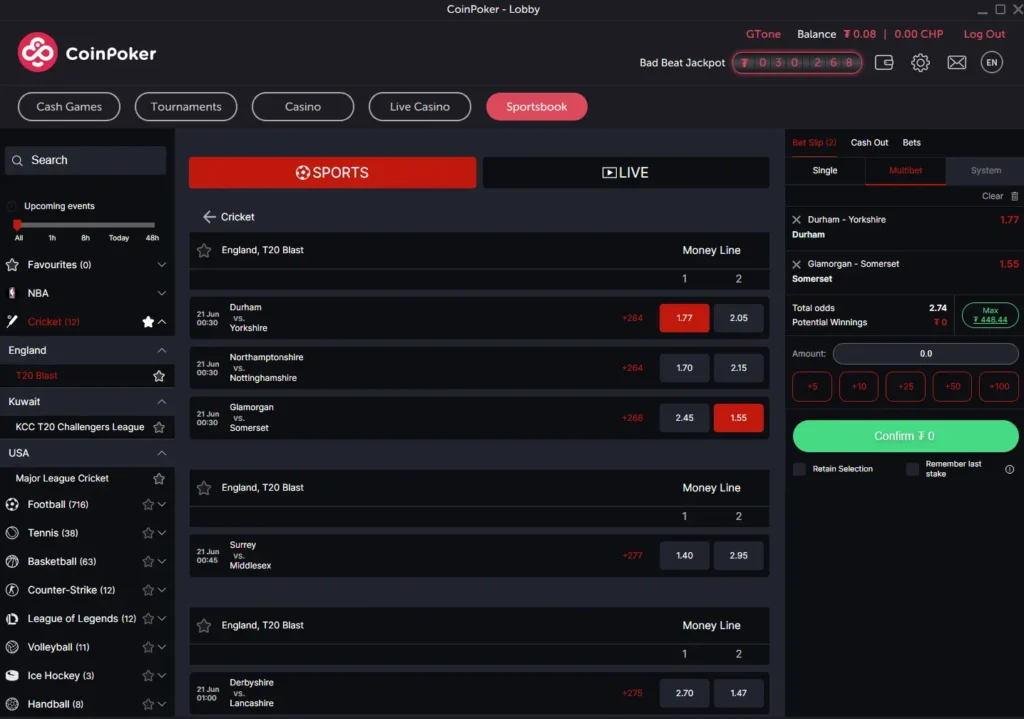The height and width of the screenshot is (719, 1024).
Task: Click the Tennis sport icon
Action: click(x=12, y=533)
